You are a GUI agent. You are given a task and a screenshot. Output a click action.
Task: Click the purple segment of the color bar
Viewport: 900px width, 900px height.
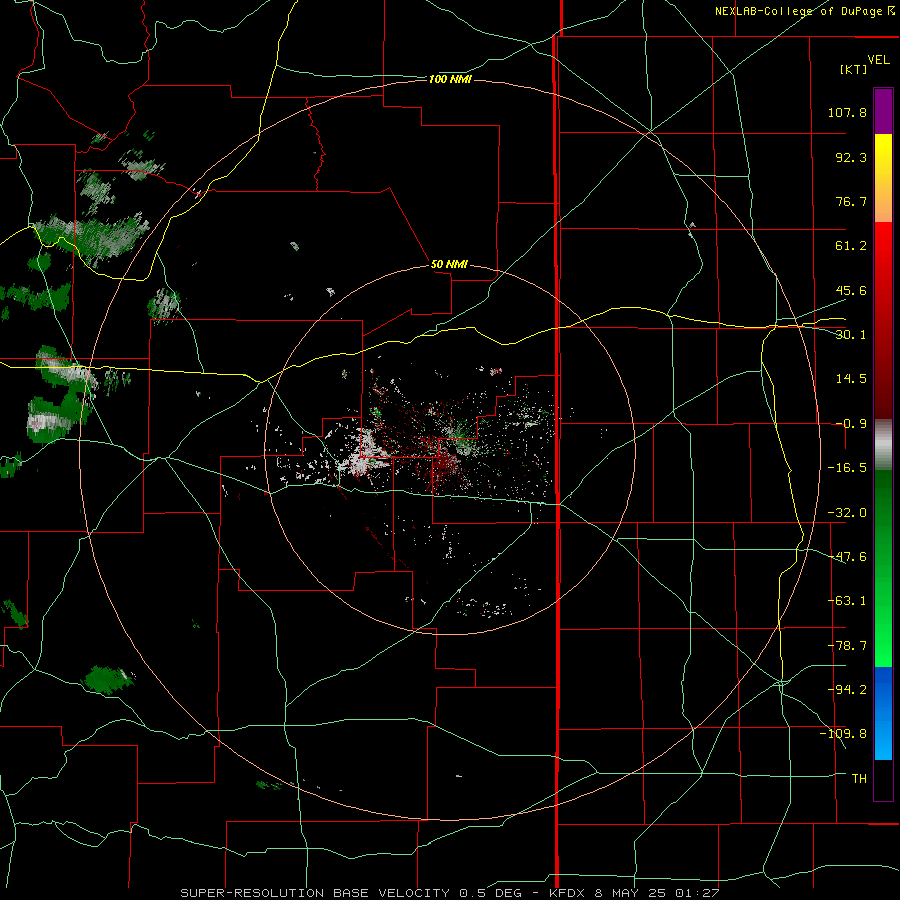[x=883, y=111]
